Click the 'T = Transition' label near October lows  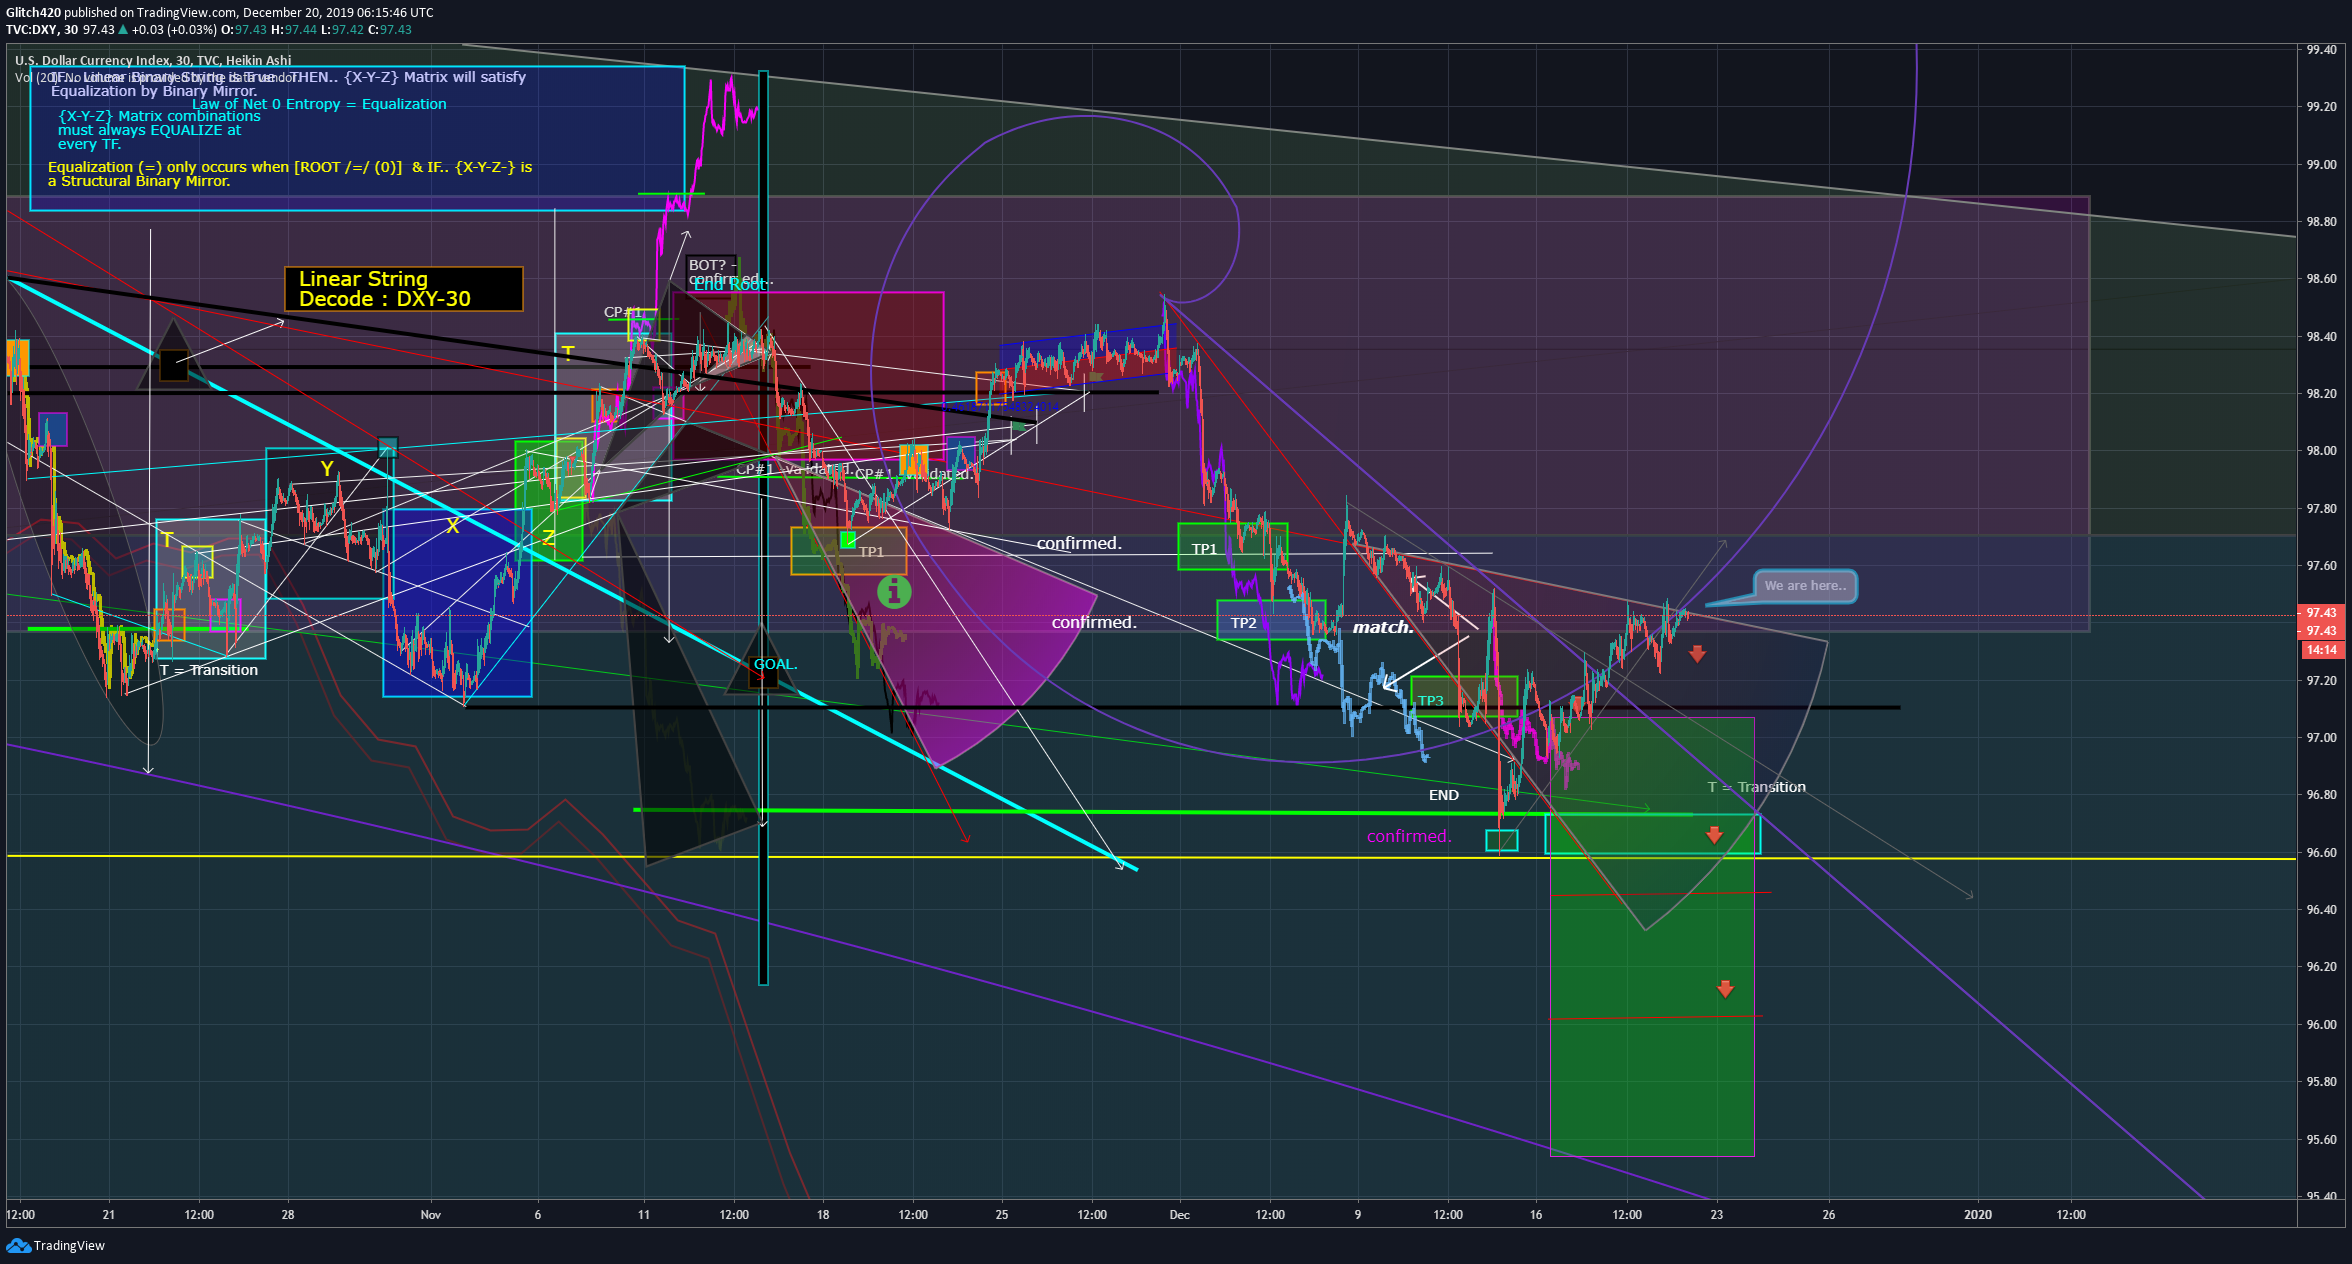209,670
